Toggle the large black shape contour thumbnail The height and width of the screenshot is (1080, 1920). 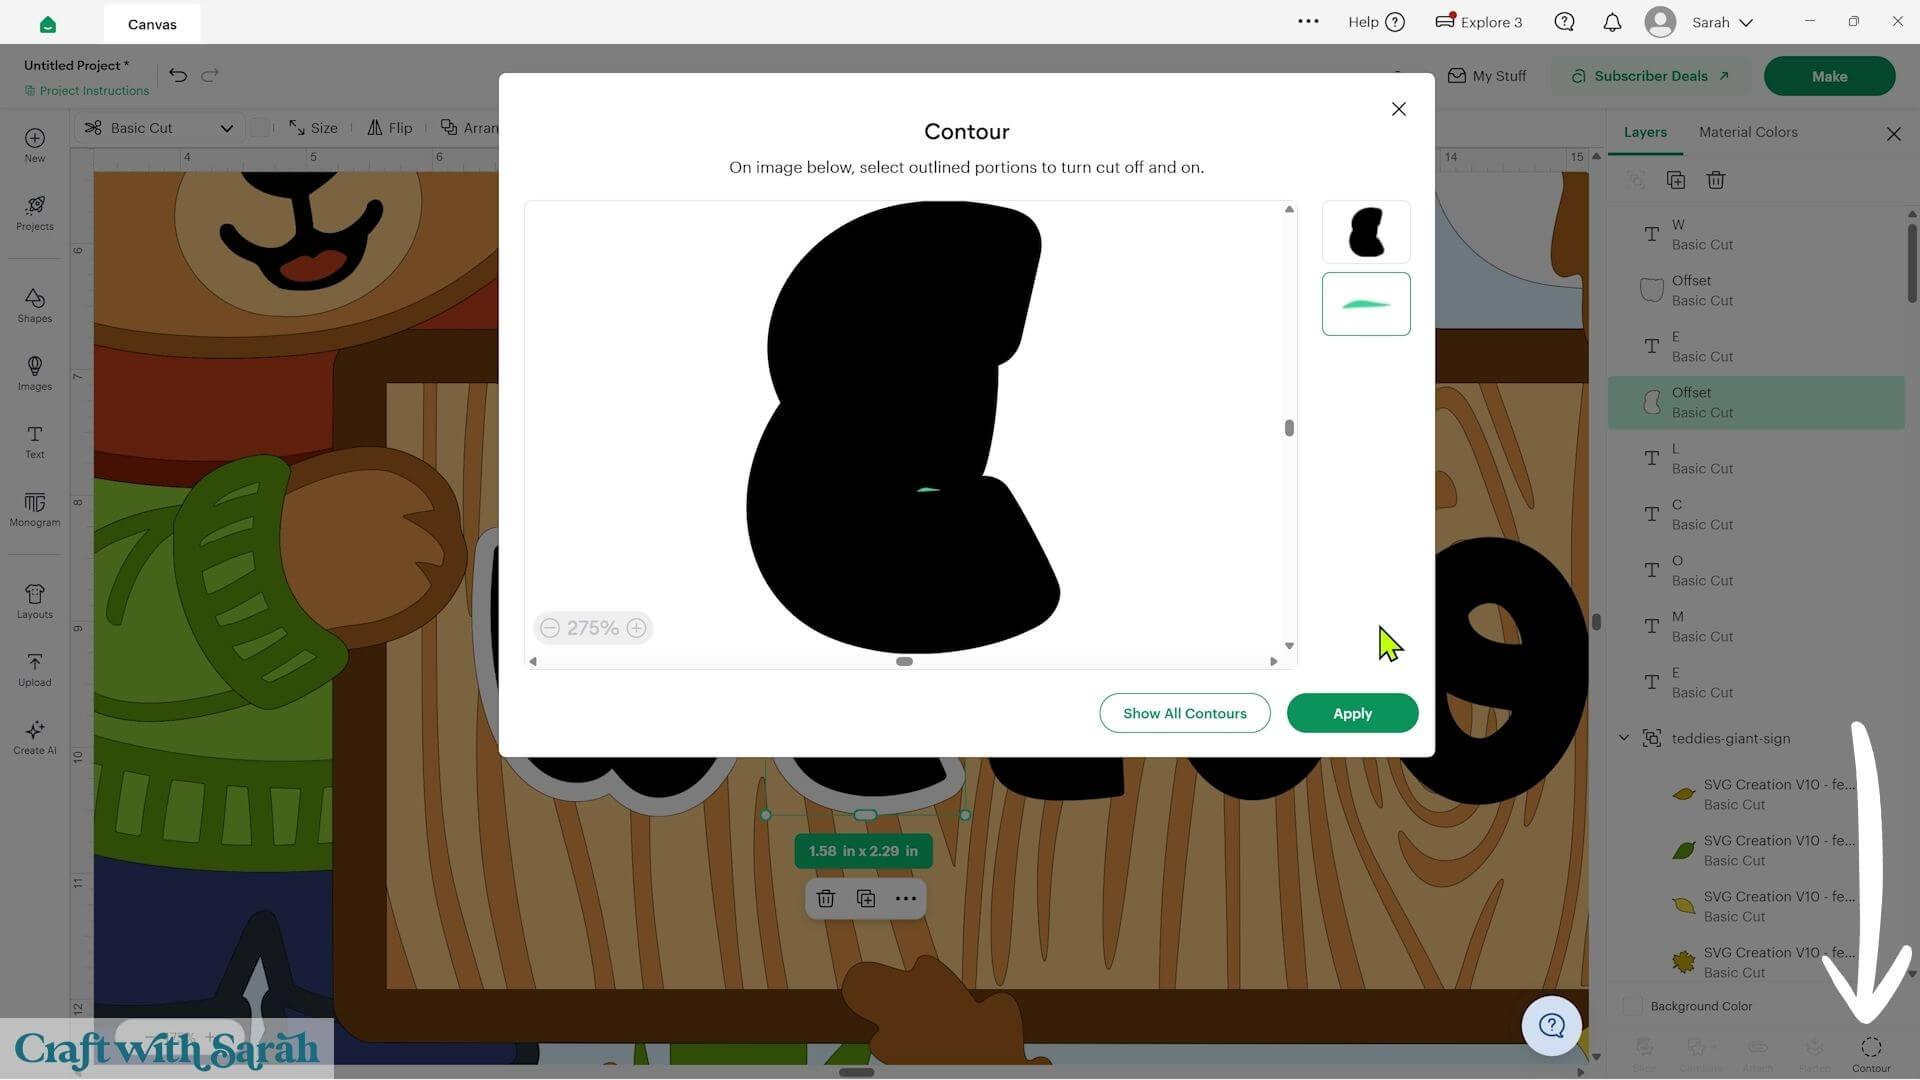click(x=1366, y=232)
